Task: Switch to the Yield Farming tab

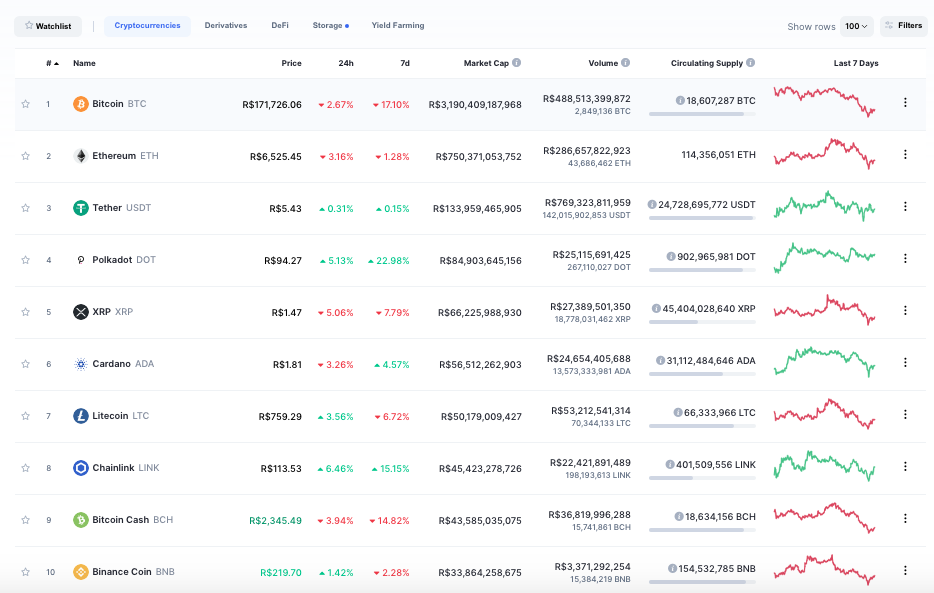Action: pos(398,26)
